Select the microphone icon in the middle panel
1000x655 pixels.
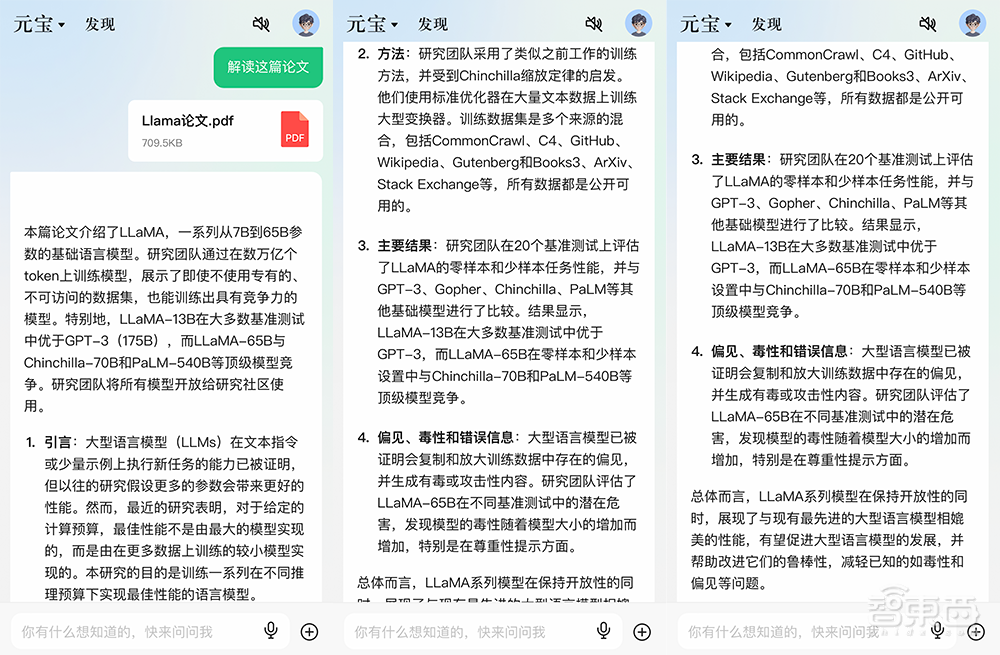pyautogui.click(x=604, y=630)
